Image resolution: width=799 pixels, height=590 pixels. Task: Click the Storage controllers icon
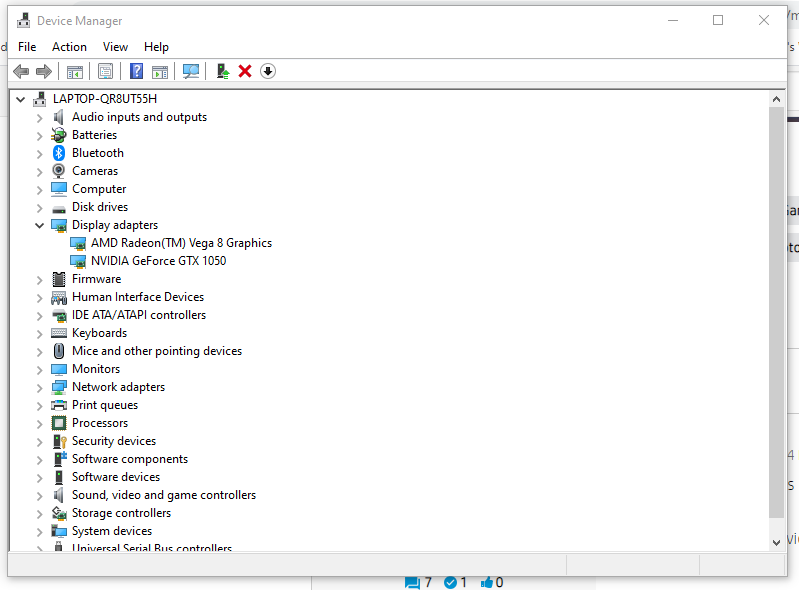(59, 513)
